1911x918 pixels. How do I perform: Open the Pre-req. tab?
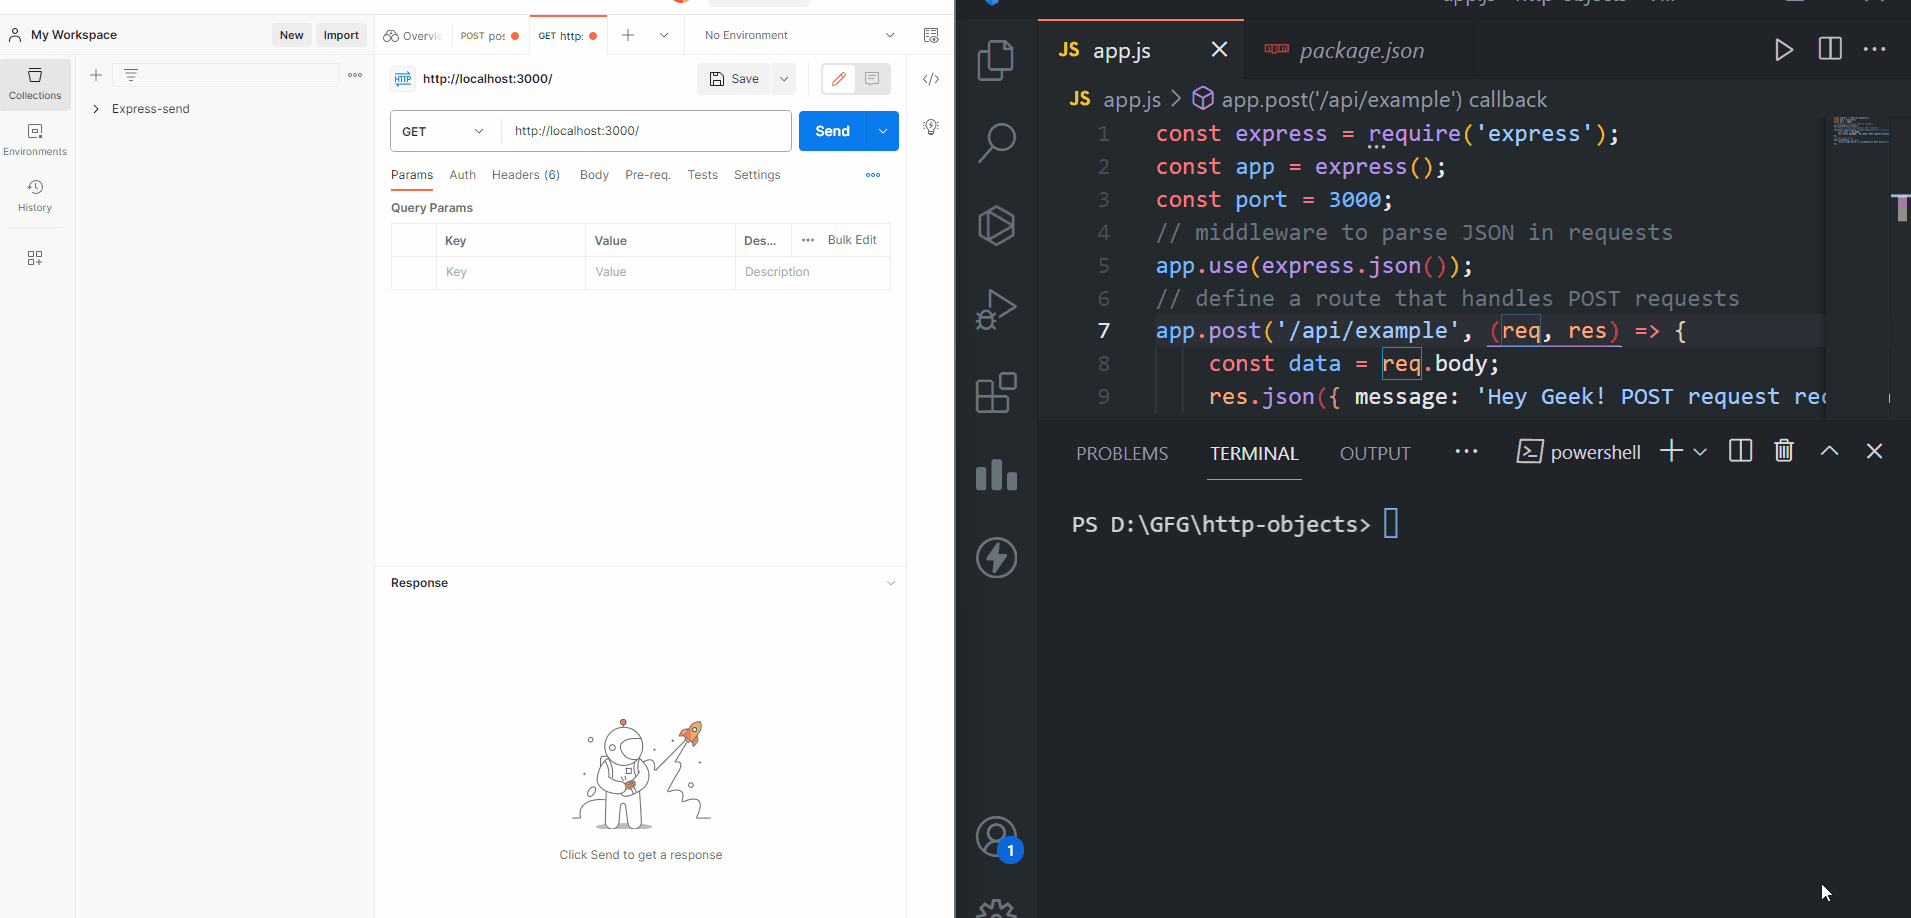pyautogui.click(x=648, y=175)
